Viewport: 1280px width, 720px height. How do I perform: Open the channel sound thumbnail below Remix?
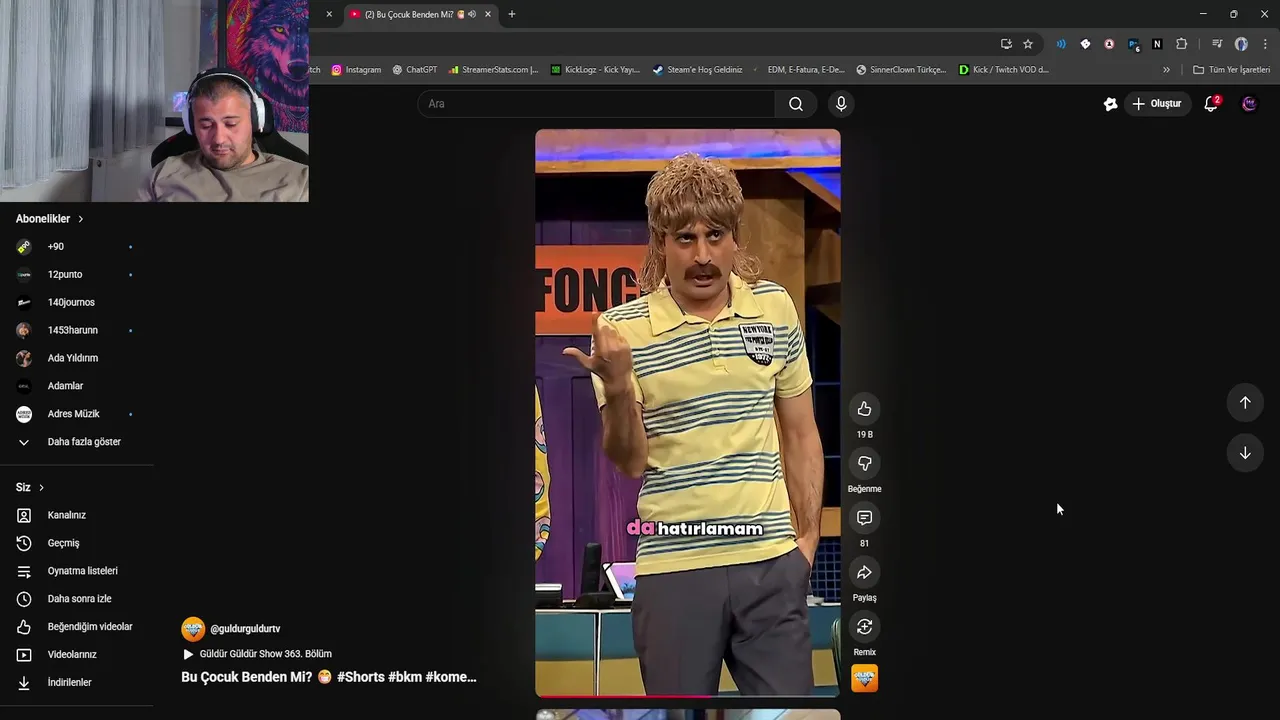[x=864, y=678]
